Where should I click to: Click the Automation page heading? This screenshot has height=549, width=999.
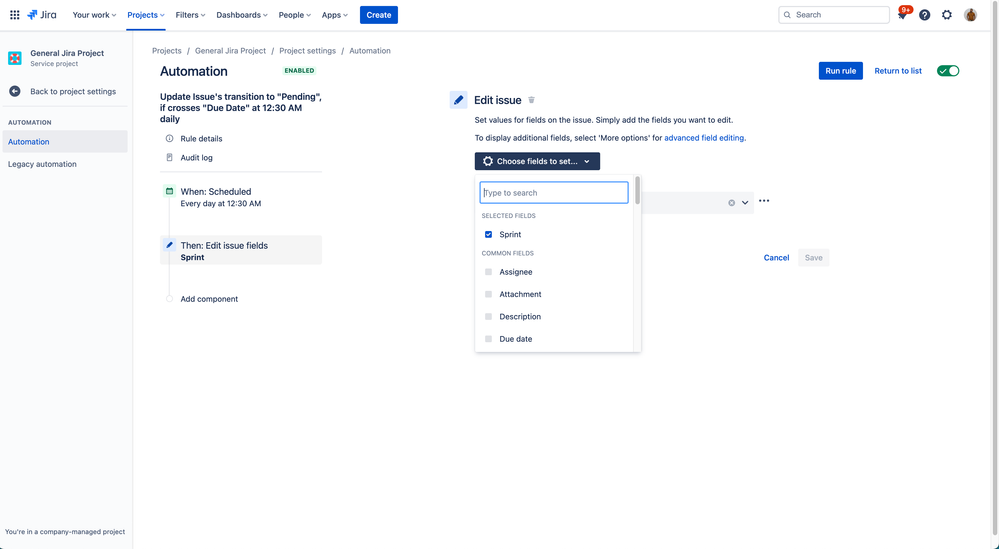[x=194, y=71]
